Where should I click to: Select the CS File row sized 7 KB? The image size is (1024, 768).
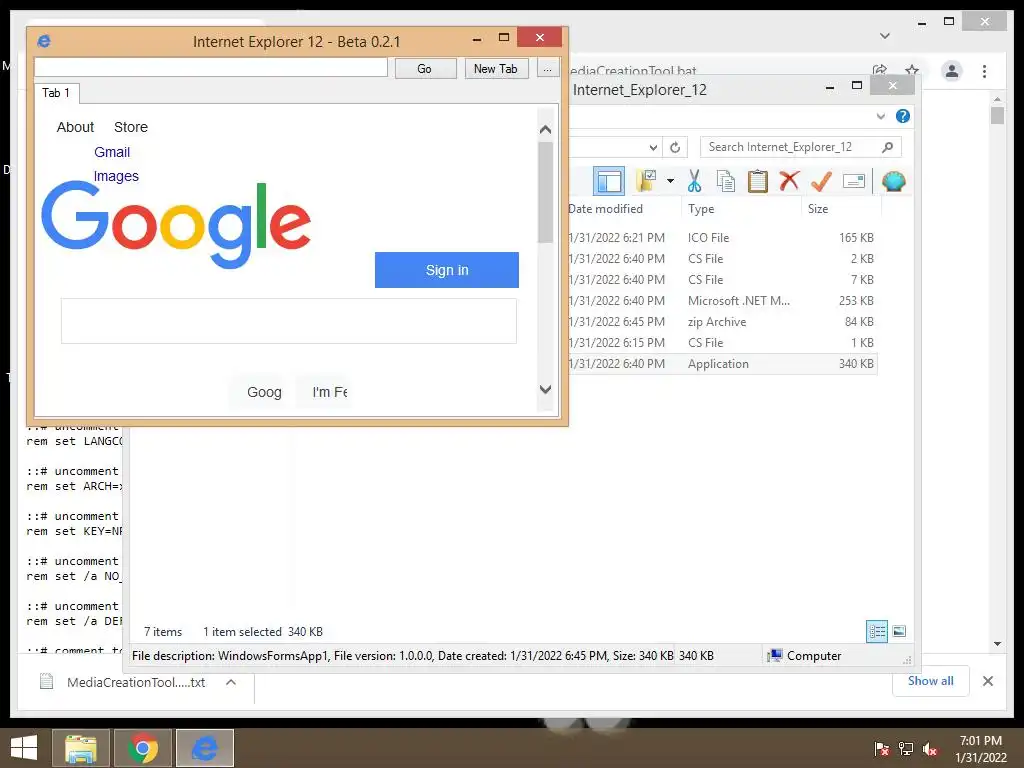click(x=722, y=280)
